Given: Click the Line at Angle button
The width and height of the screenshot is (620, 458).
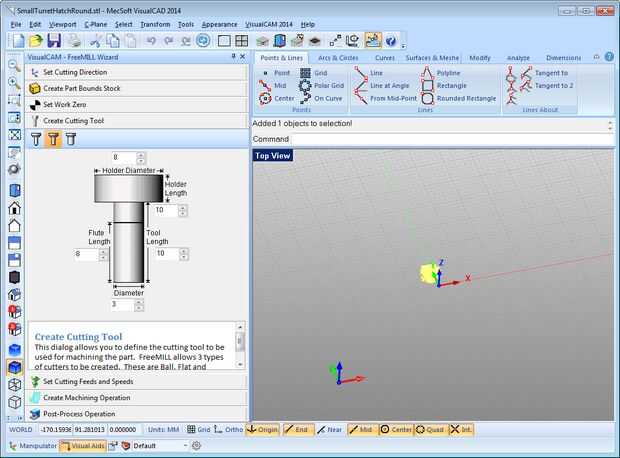Looking at the screenshot, I should (382, 85).
